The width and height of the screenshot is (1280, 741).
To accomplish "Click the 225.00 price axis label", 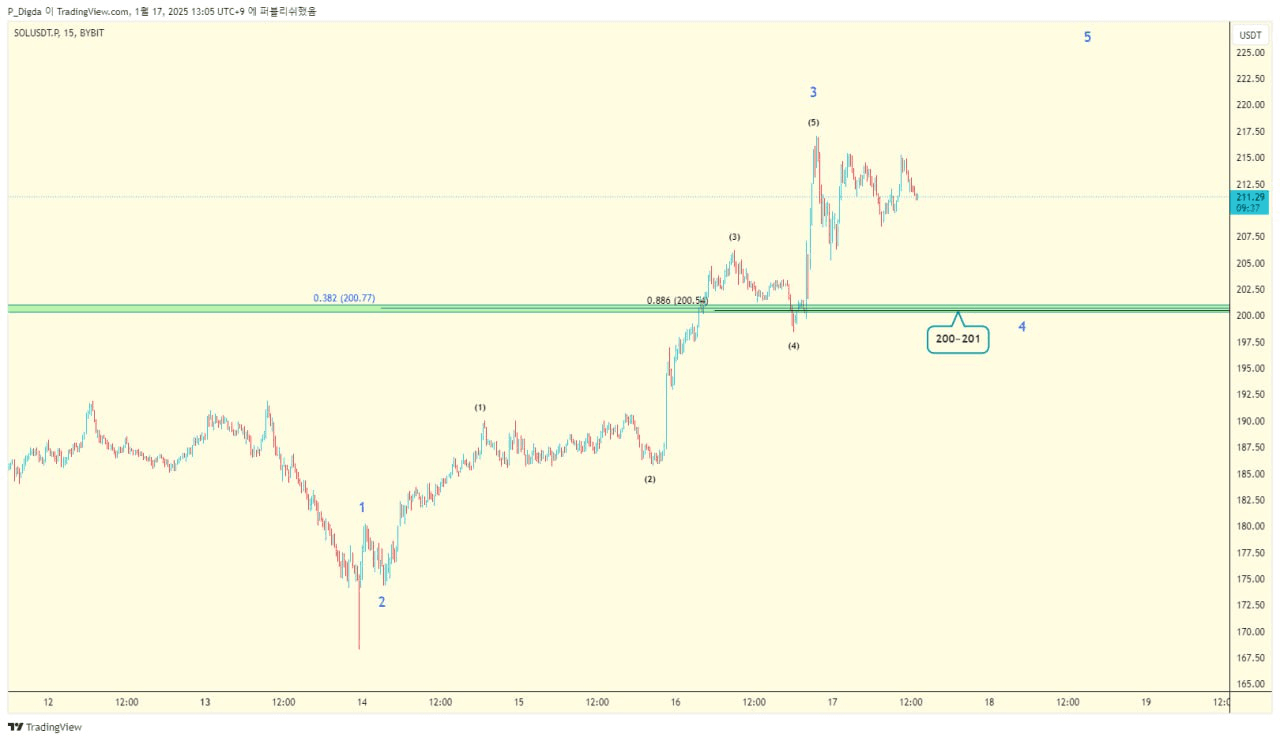I will pos(1250,52).
